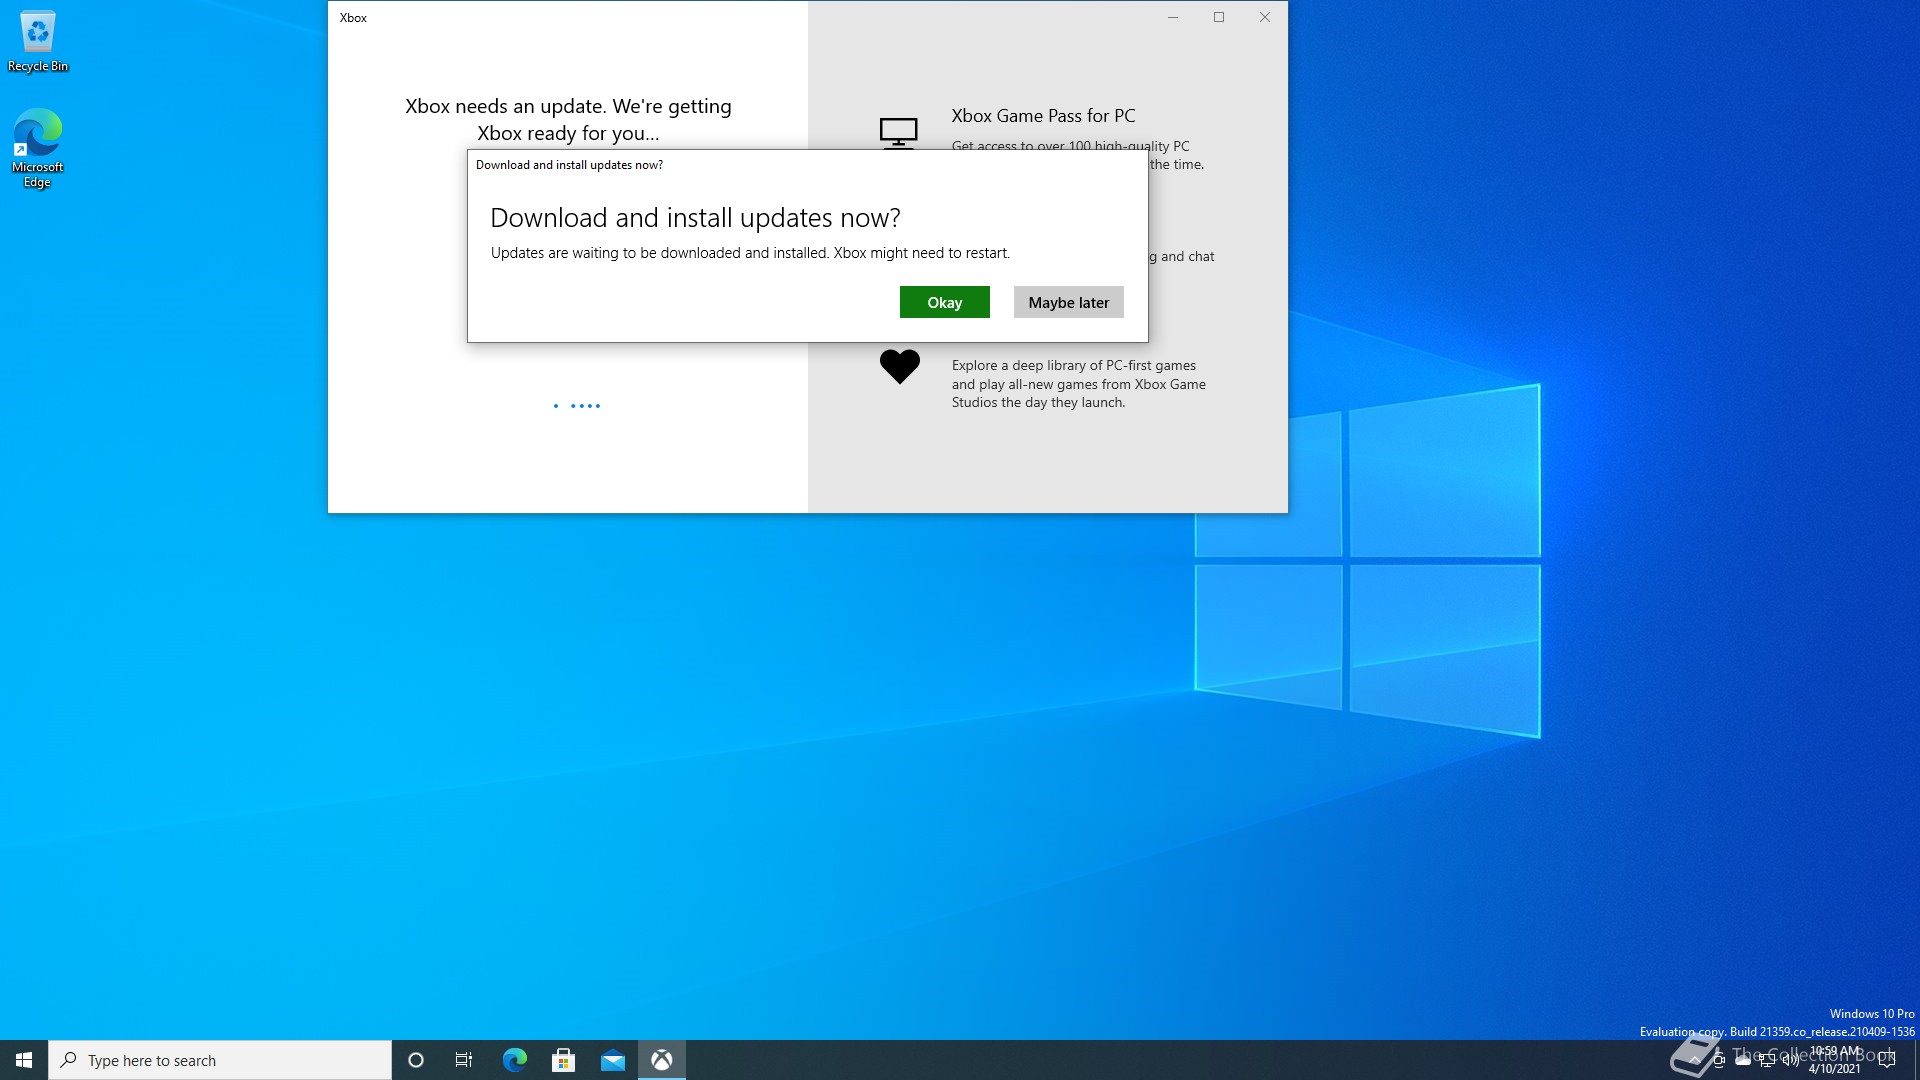Minimize the Xbox window
This screenshot has height=1080, width=1920.
1173,17
